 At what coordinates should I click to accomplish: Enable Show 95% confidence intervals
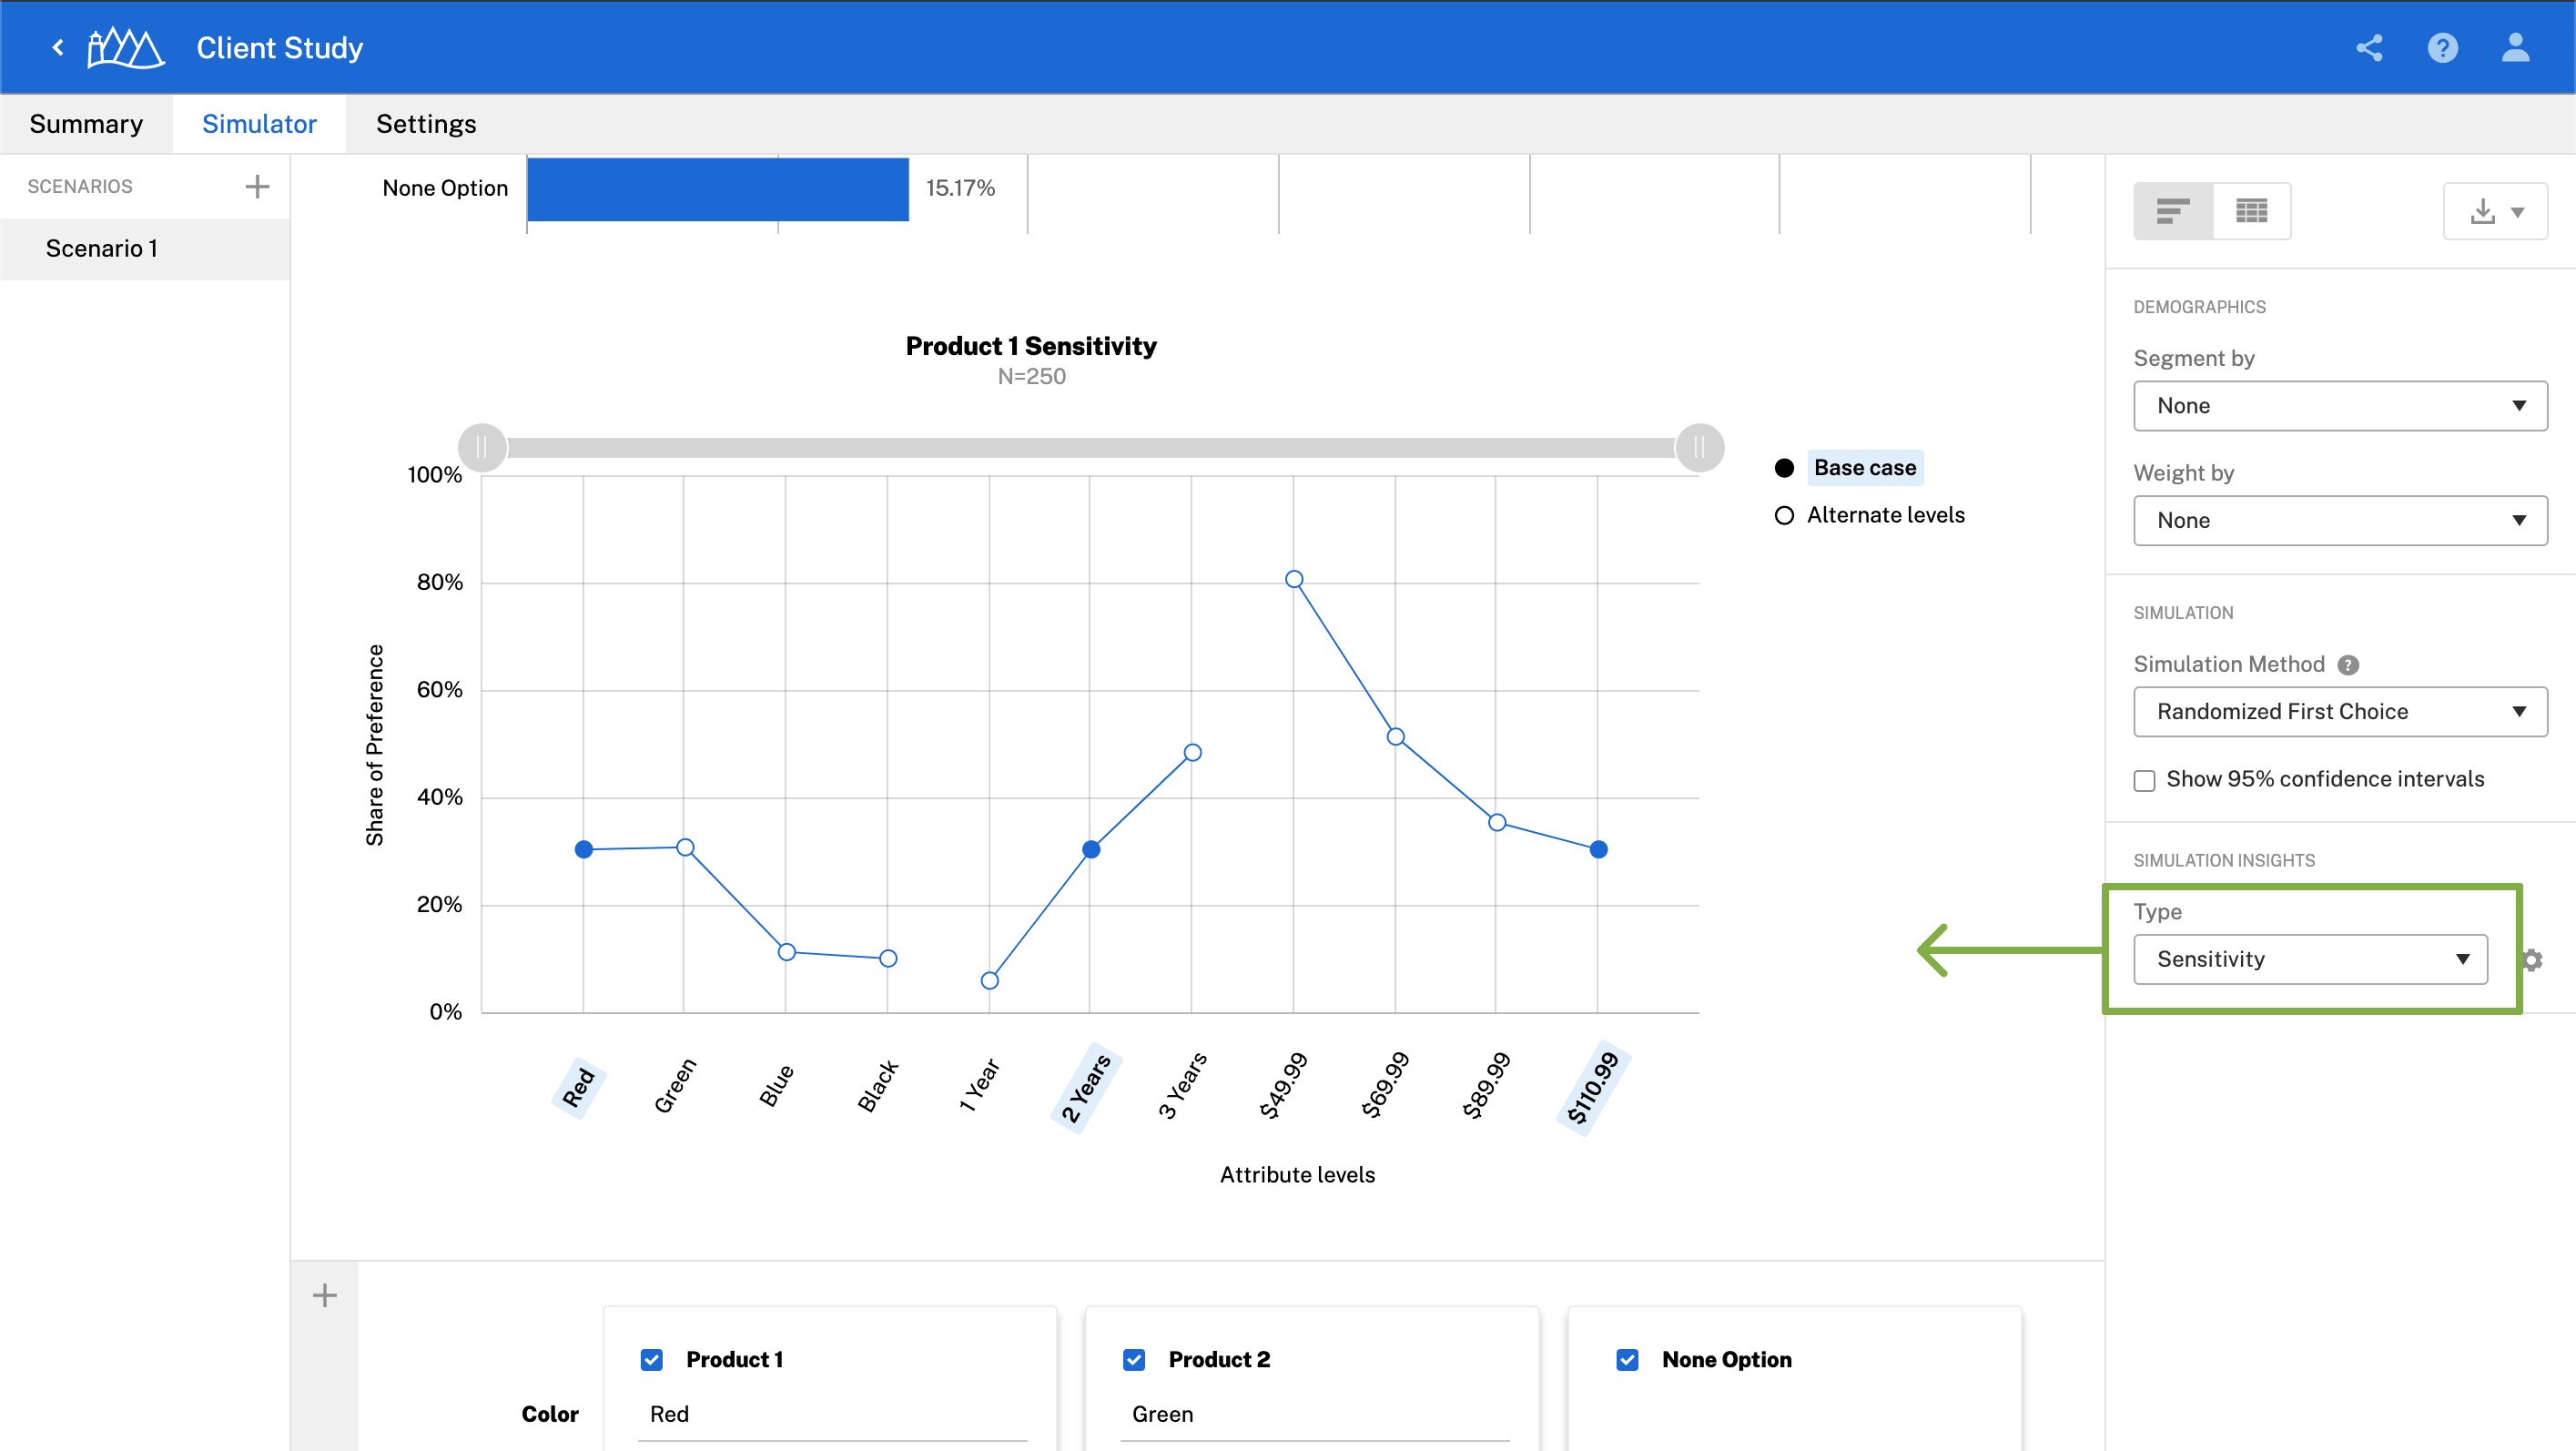[2144, 780]
